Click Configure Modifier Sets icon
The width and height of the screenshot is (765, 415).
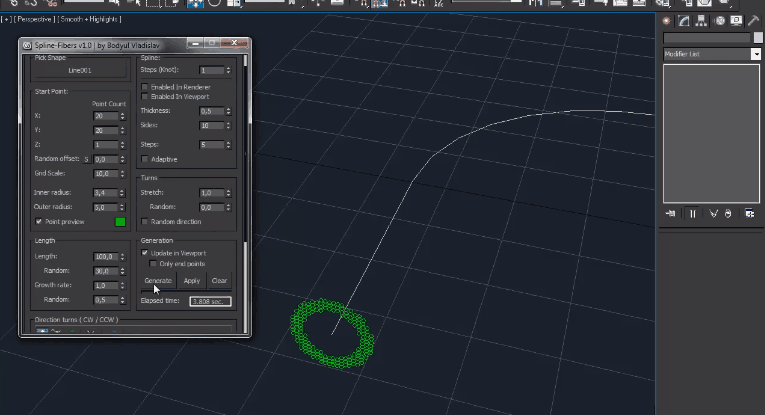point(747,213)
